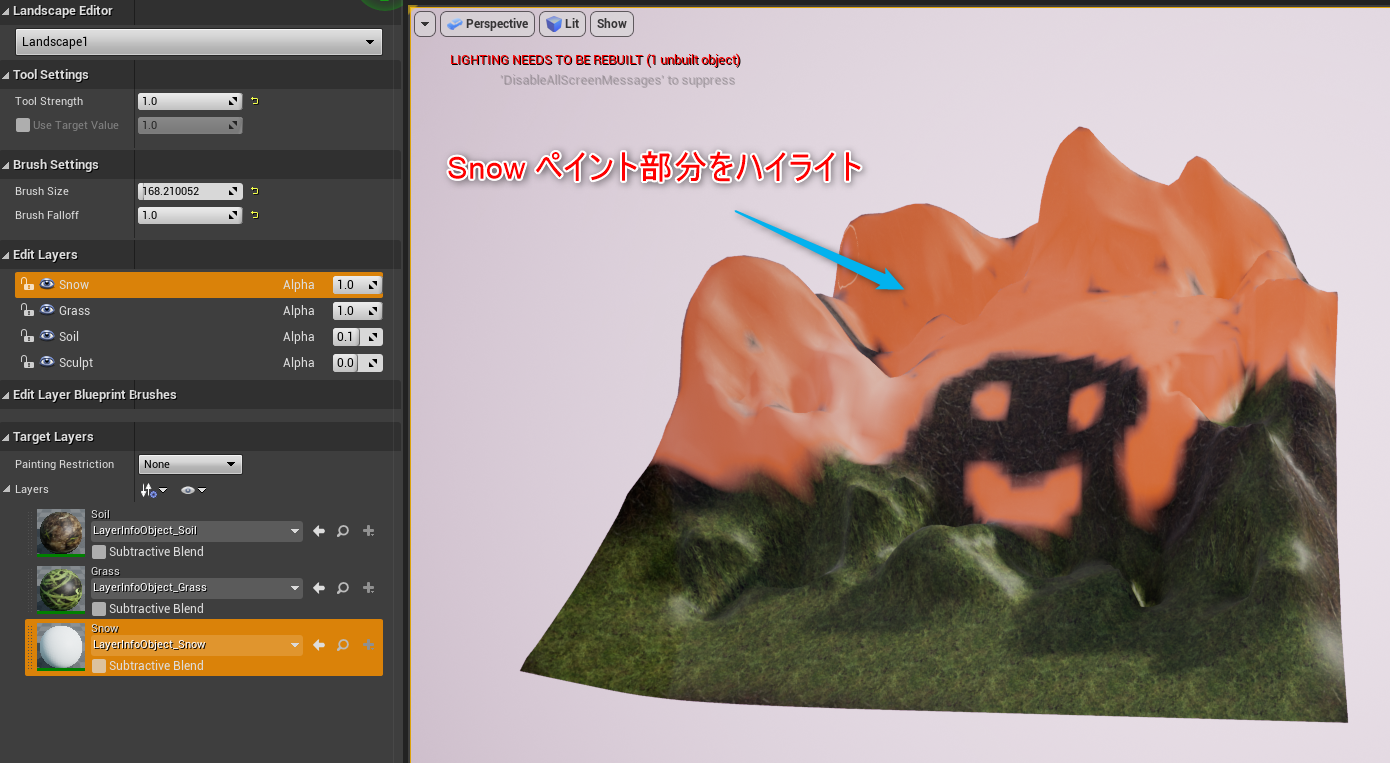1390x763 pixels.
Task: Select the Sculpt edit layer row
Action: [x=199, y=363]
